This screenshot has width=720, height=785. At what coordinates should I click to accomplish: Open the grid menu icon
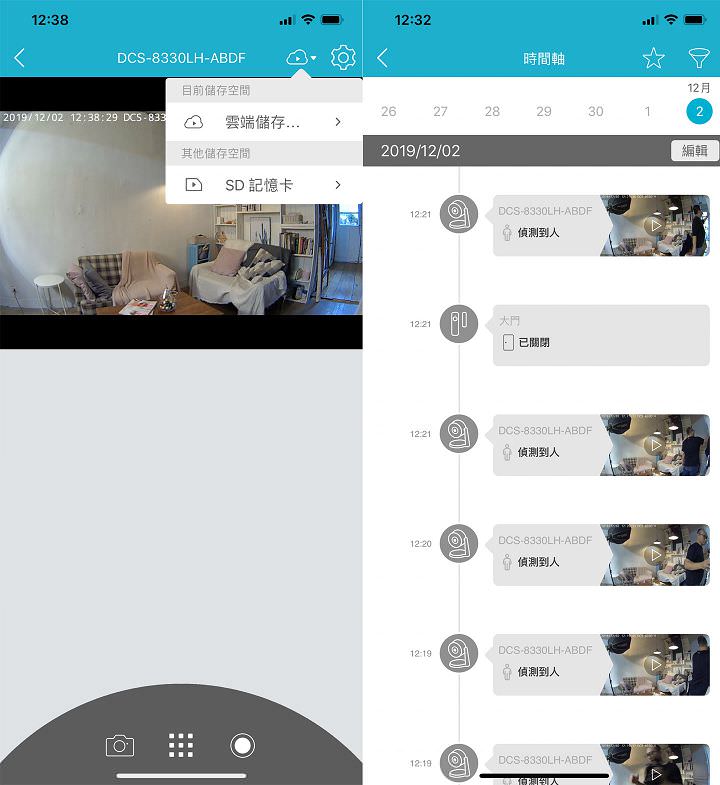tap(181, 745)
